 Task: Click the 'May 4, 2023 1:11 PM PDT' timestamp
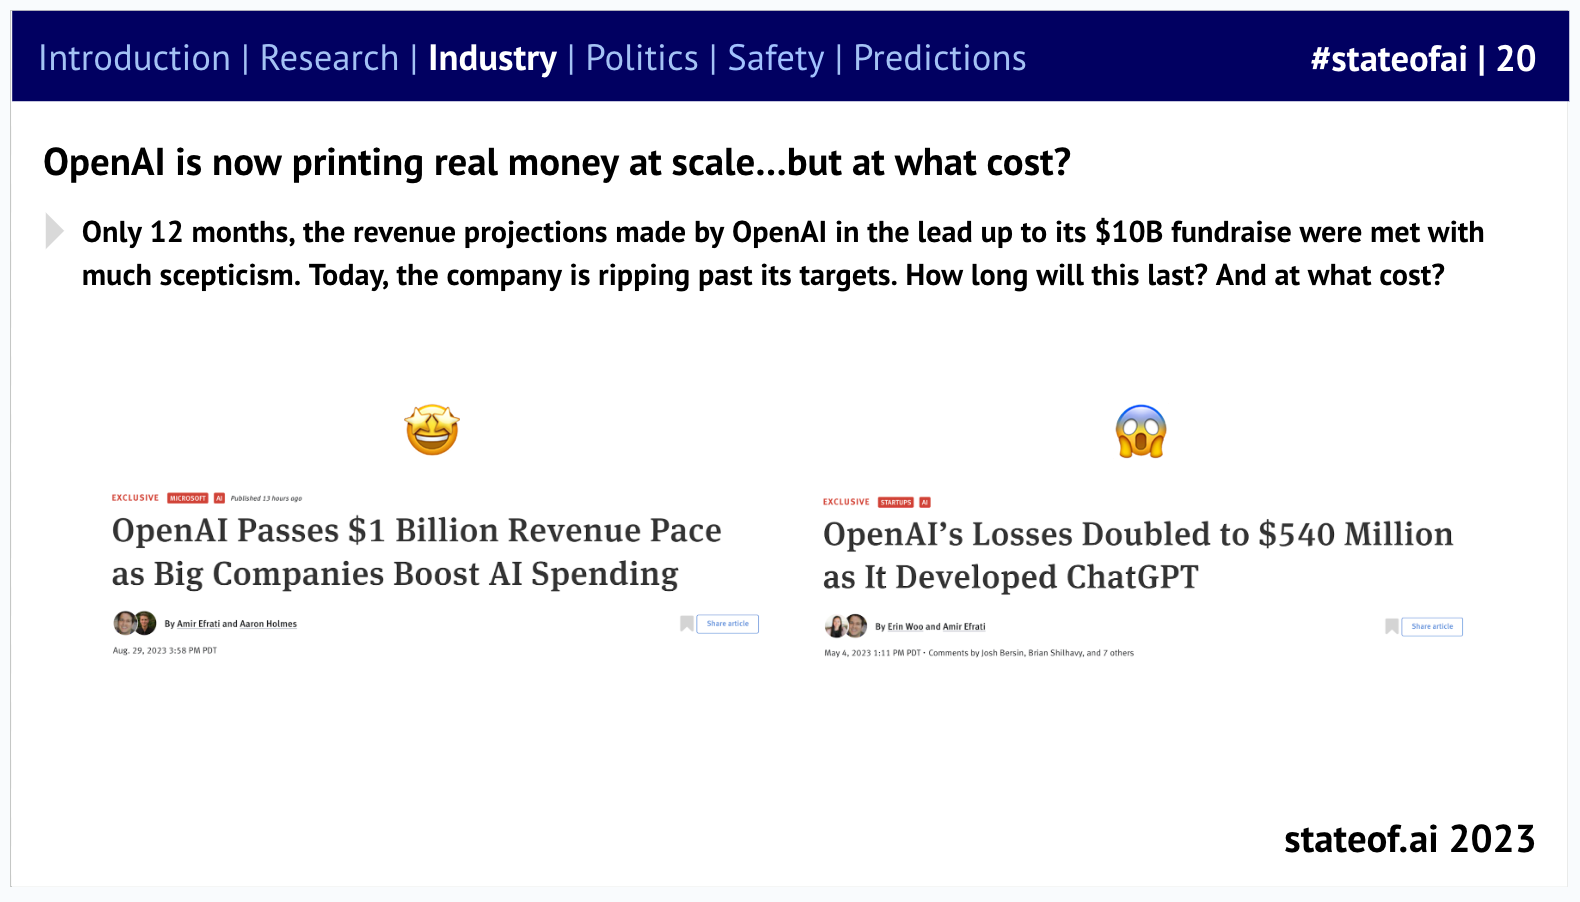(872, 653)
